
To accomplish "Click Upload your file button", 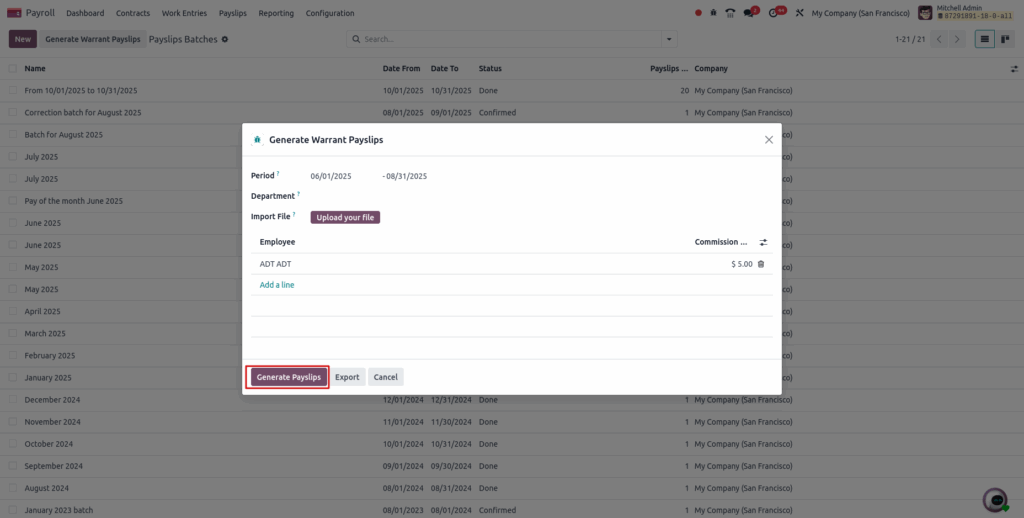I will click(x=345, y=218).
